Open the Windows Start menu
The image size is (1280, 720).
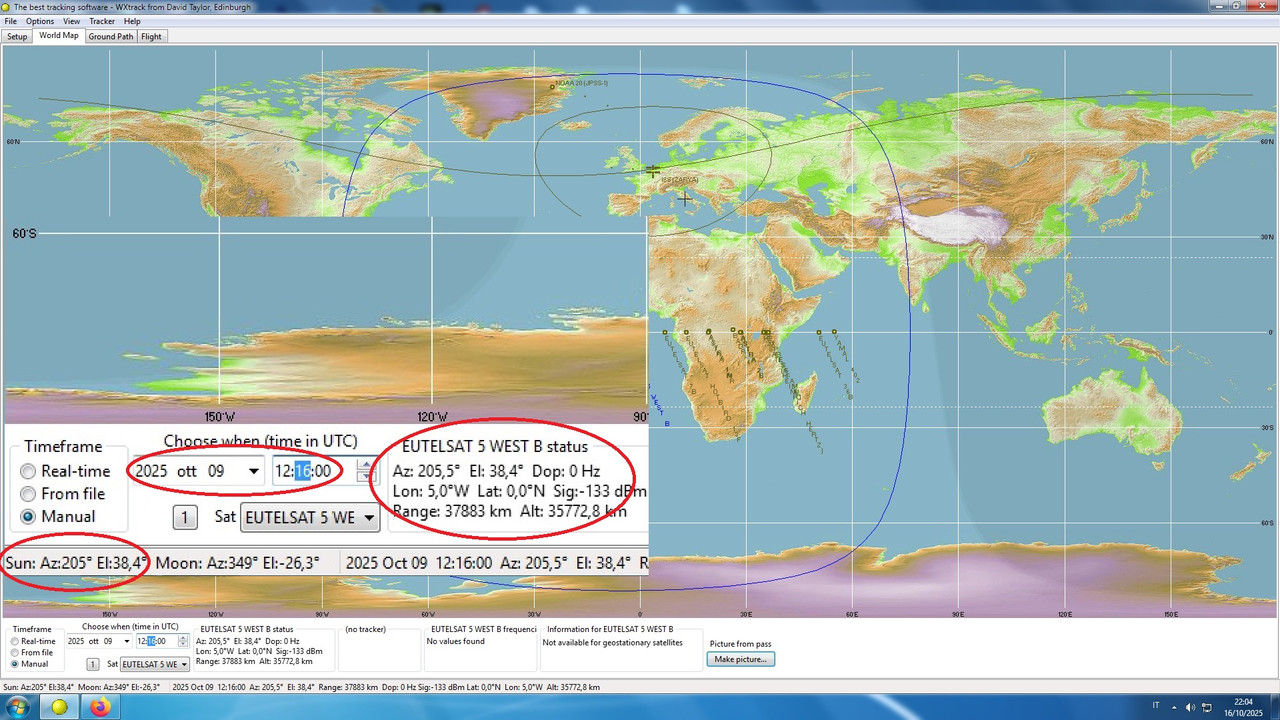coord(18,707)
